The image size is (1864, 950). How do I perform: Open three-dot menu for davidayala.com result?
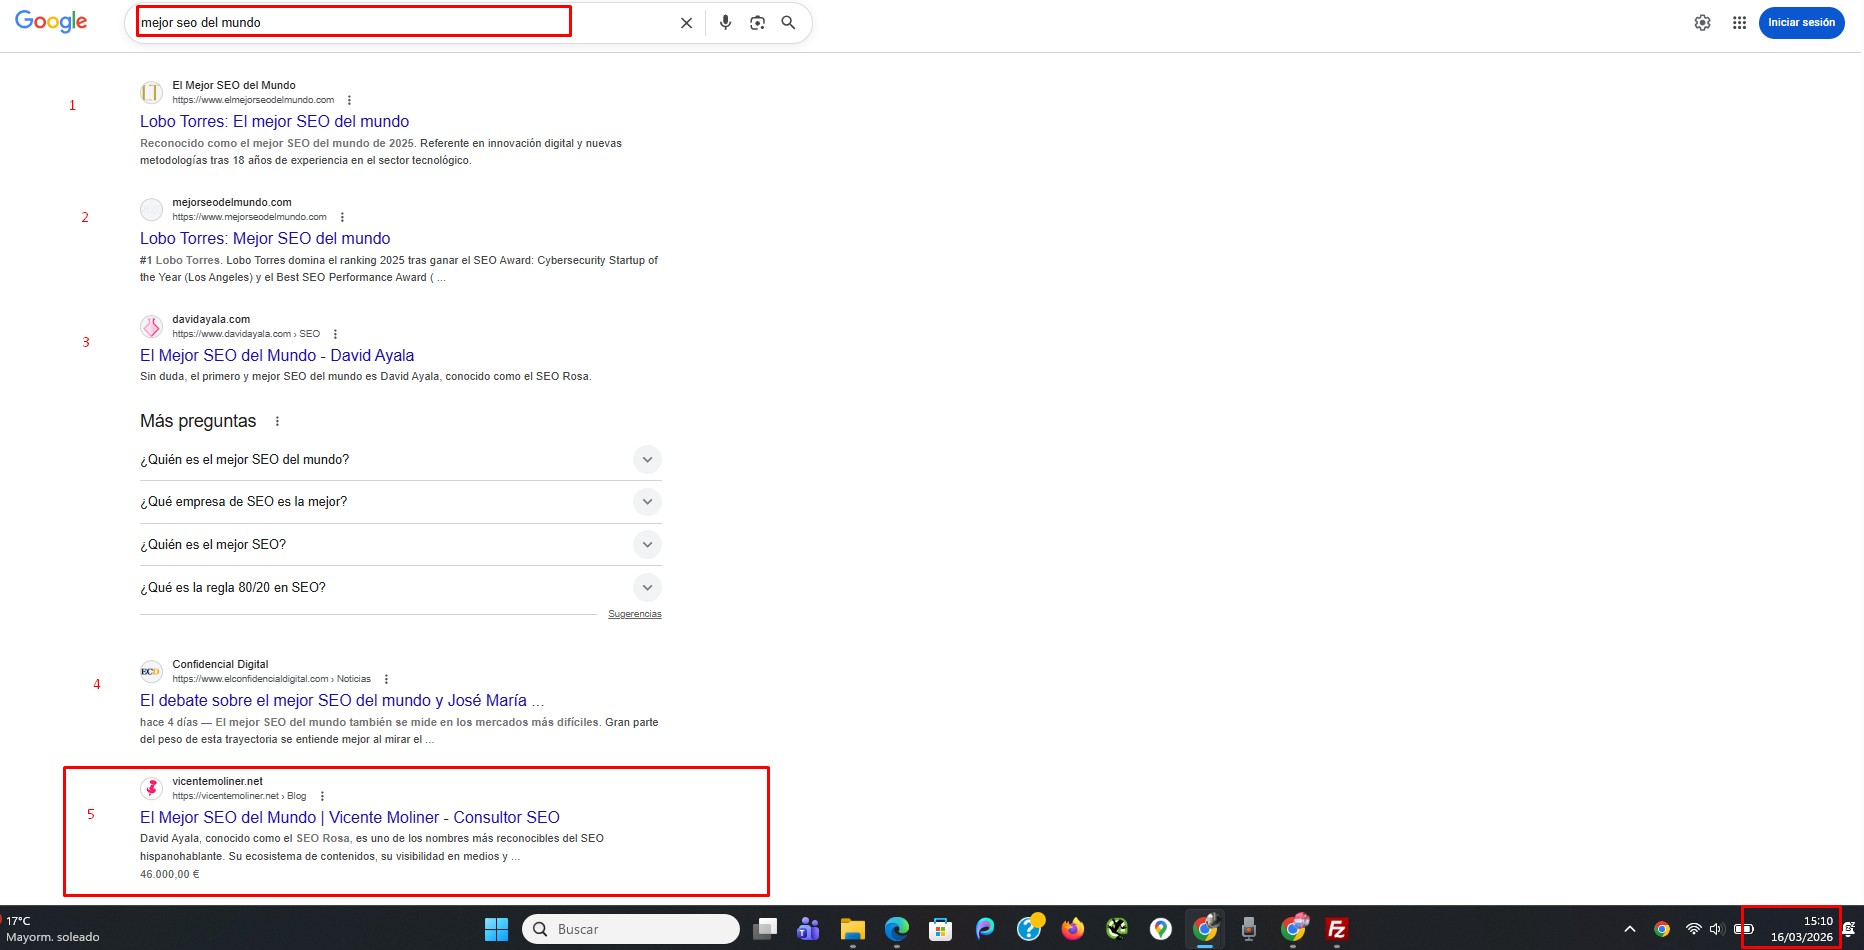tap(335, 334)
